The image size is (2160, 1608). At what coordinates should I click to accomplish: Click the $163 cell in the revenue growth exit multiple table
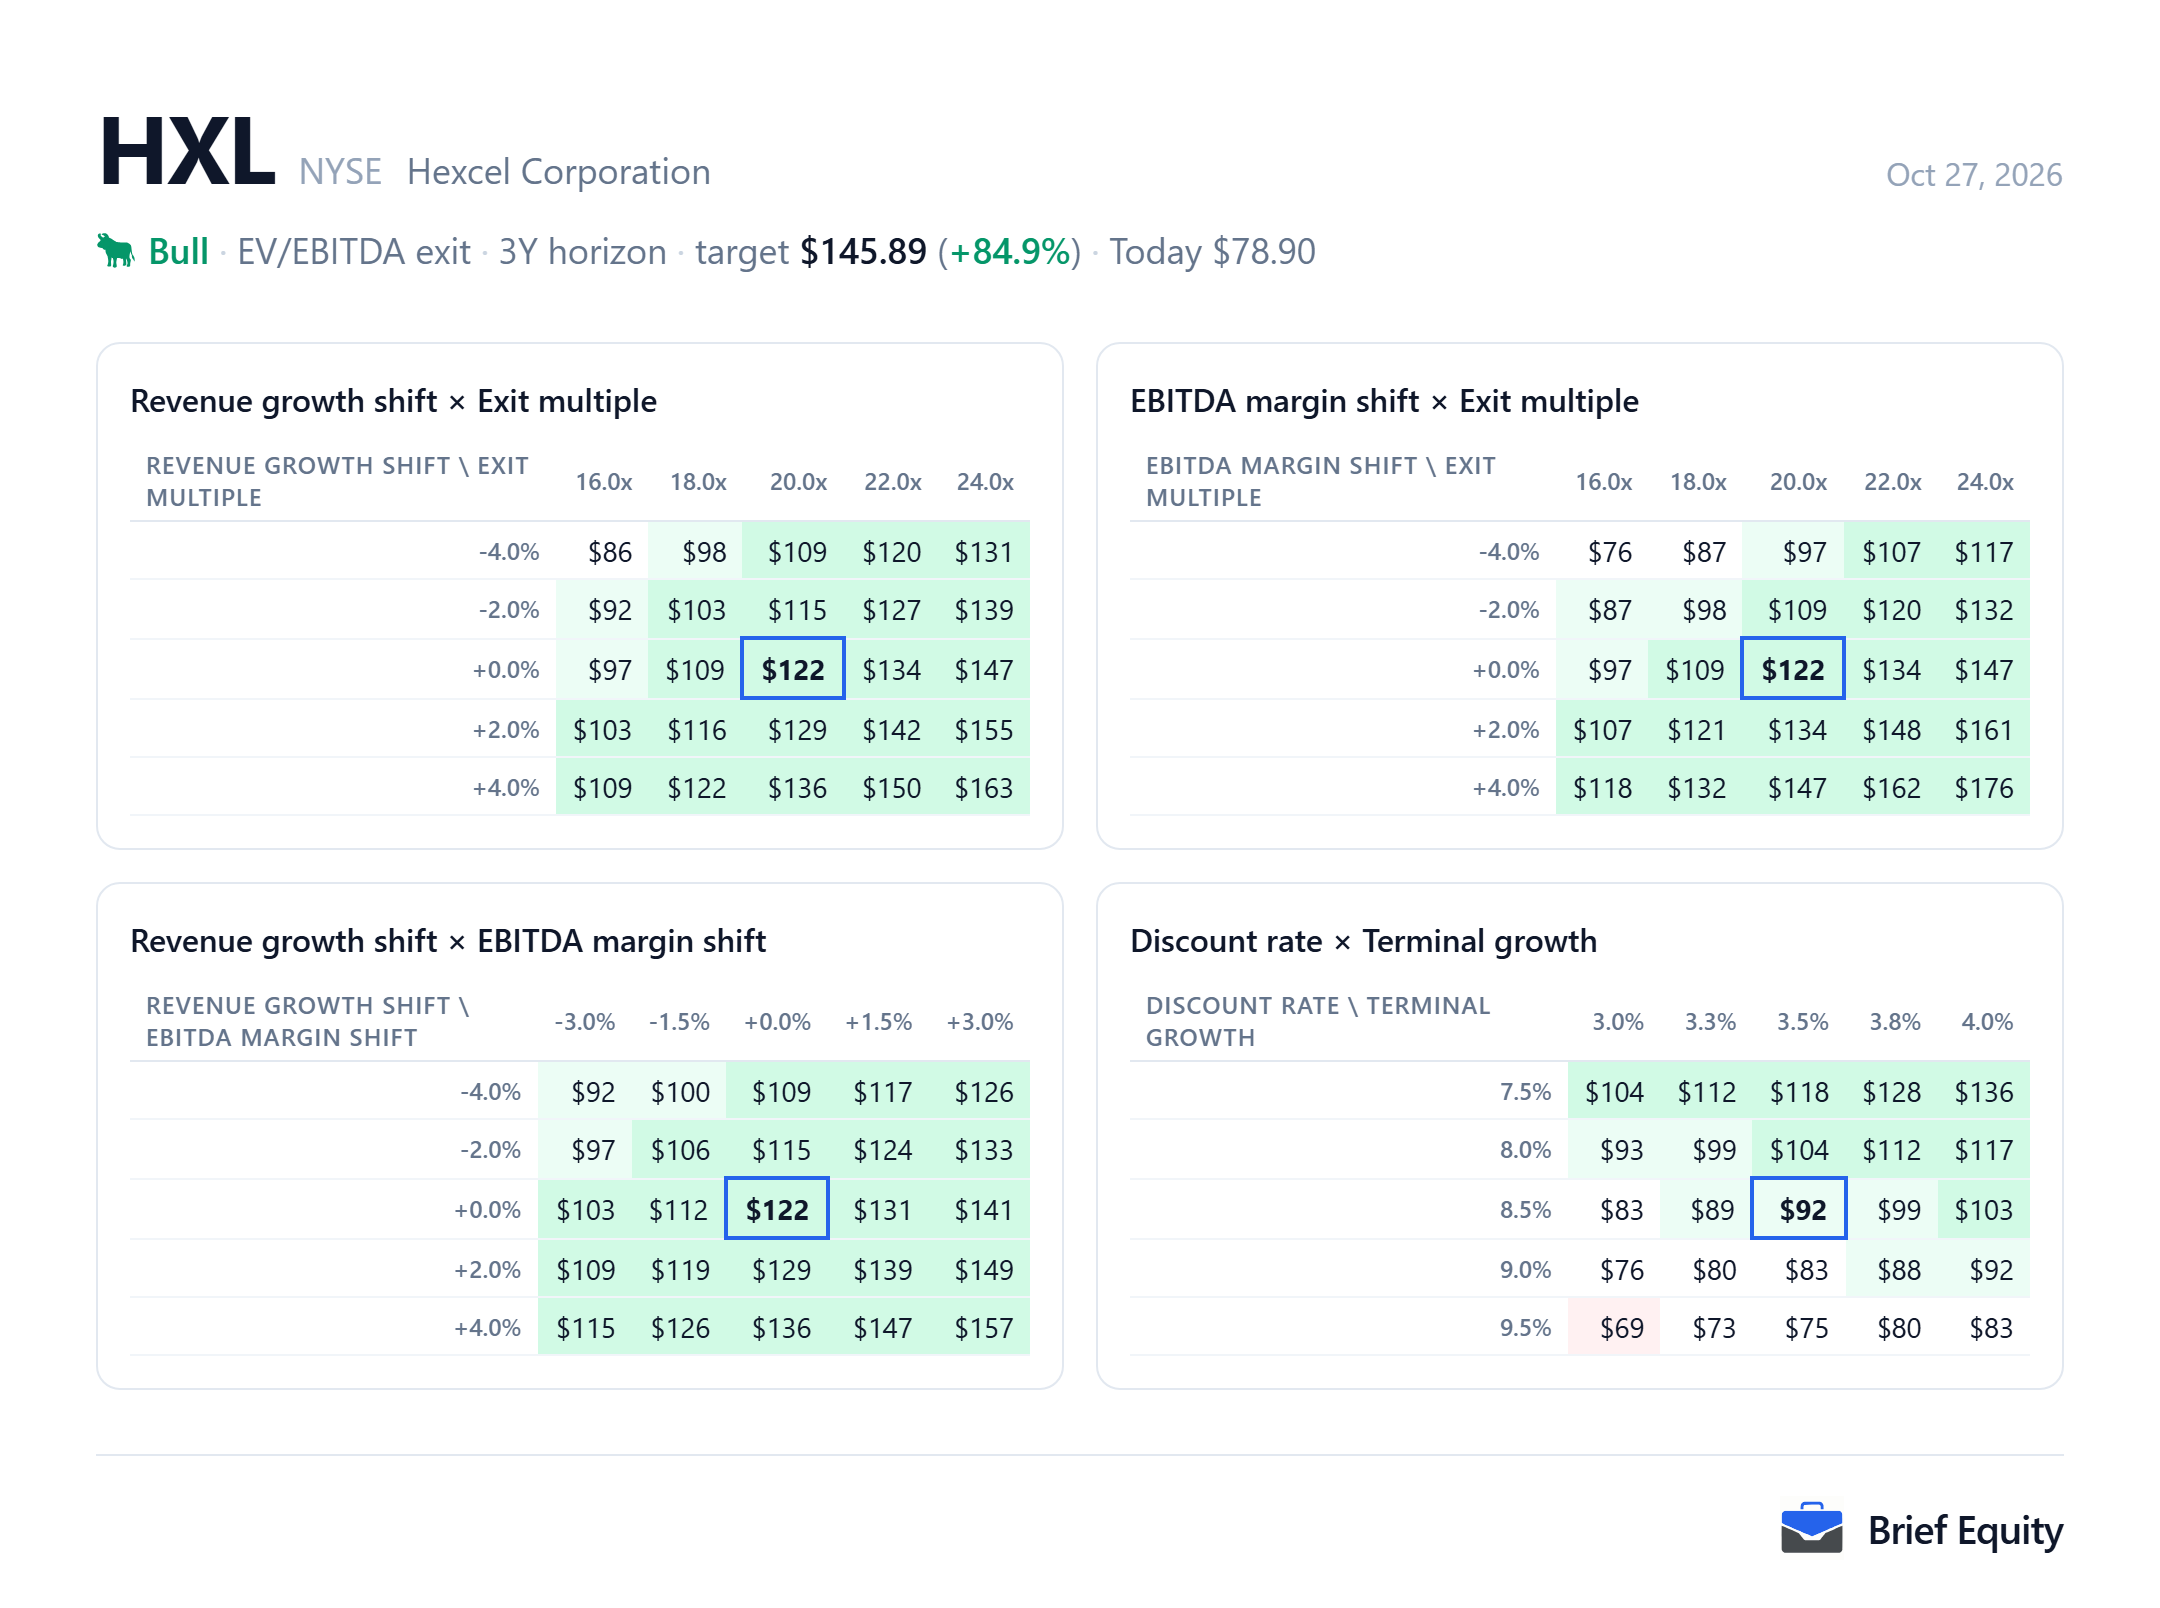point(983,788)
